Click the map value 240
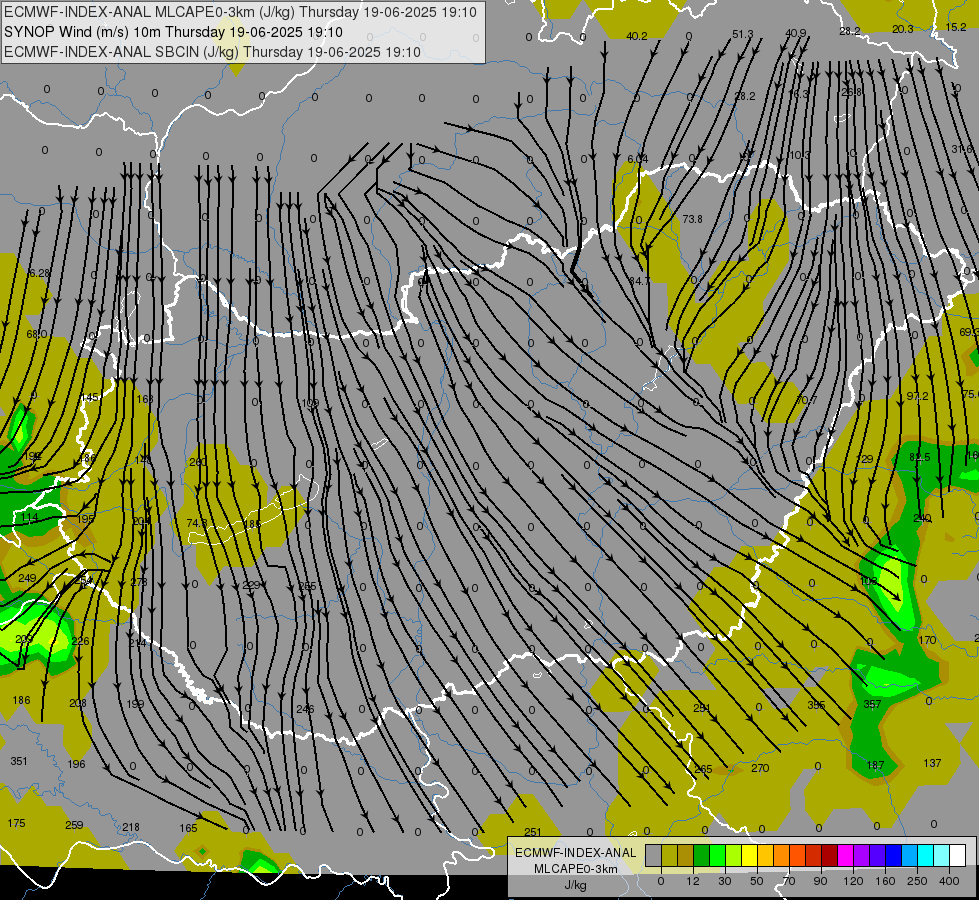 (922, 518)
